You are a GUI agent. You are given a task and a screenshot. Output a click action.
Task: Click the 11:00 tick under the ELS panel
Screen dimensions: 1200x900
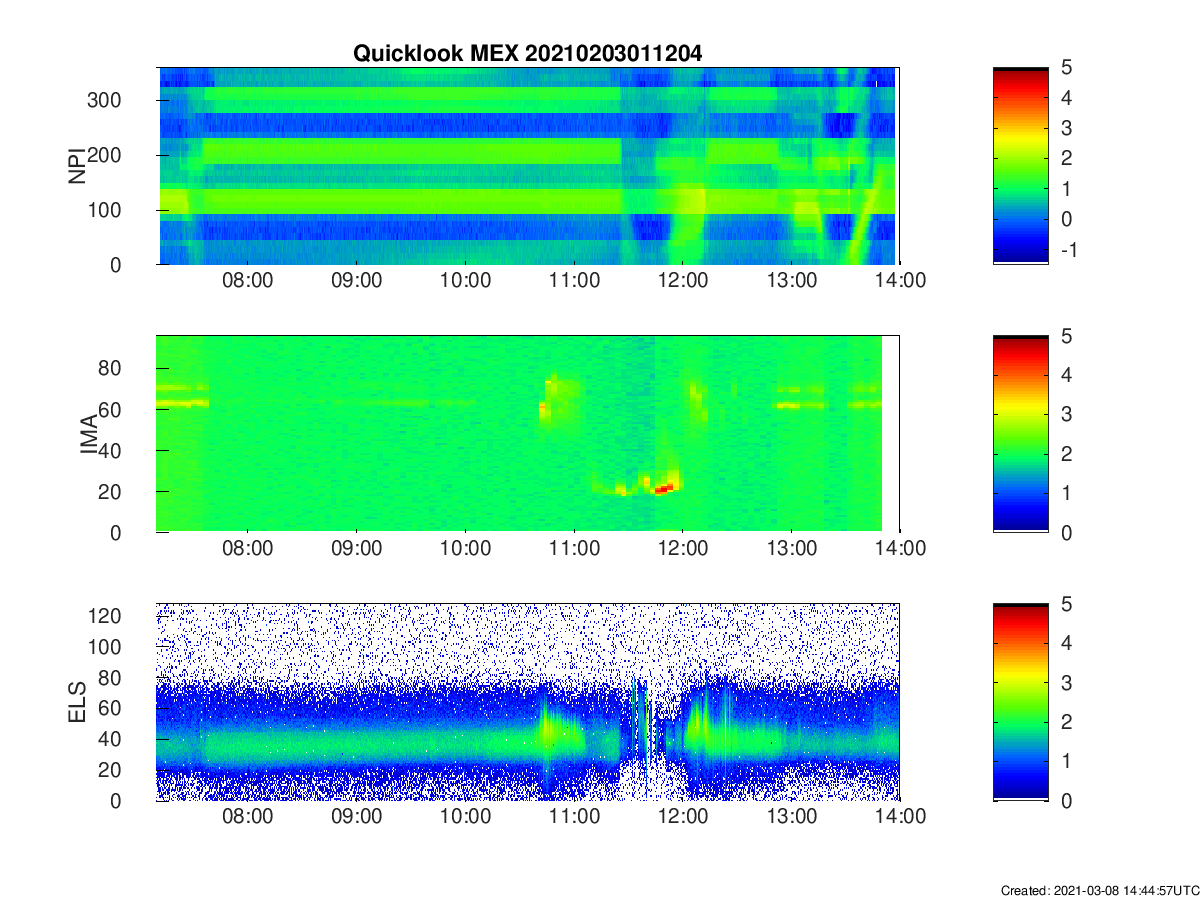574,817
